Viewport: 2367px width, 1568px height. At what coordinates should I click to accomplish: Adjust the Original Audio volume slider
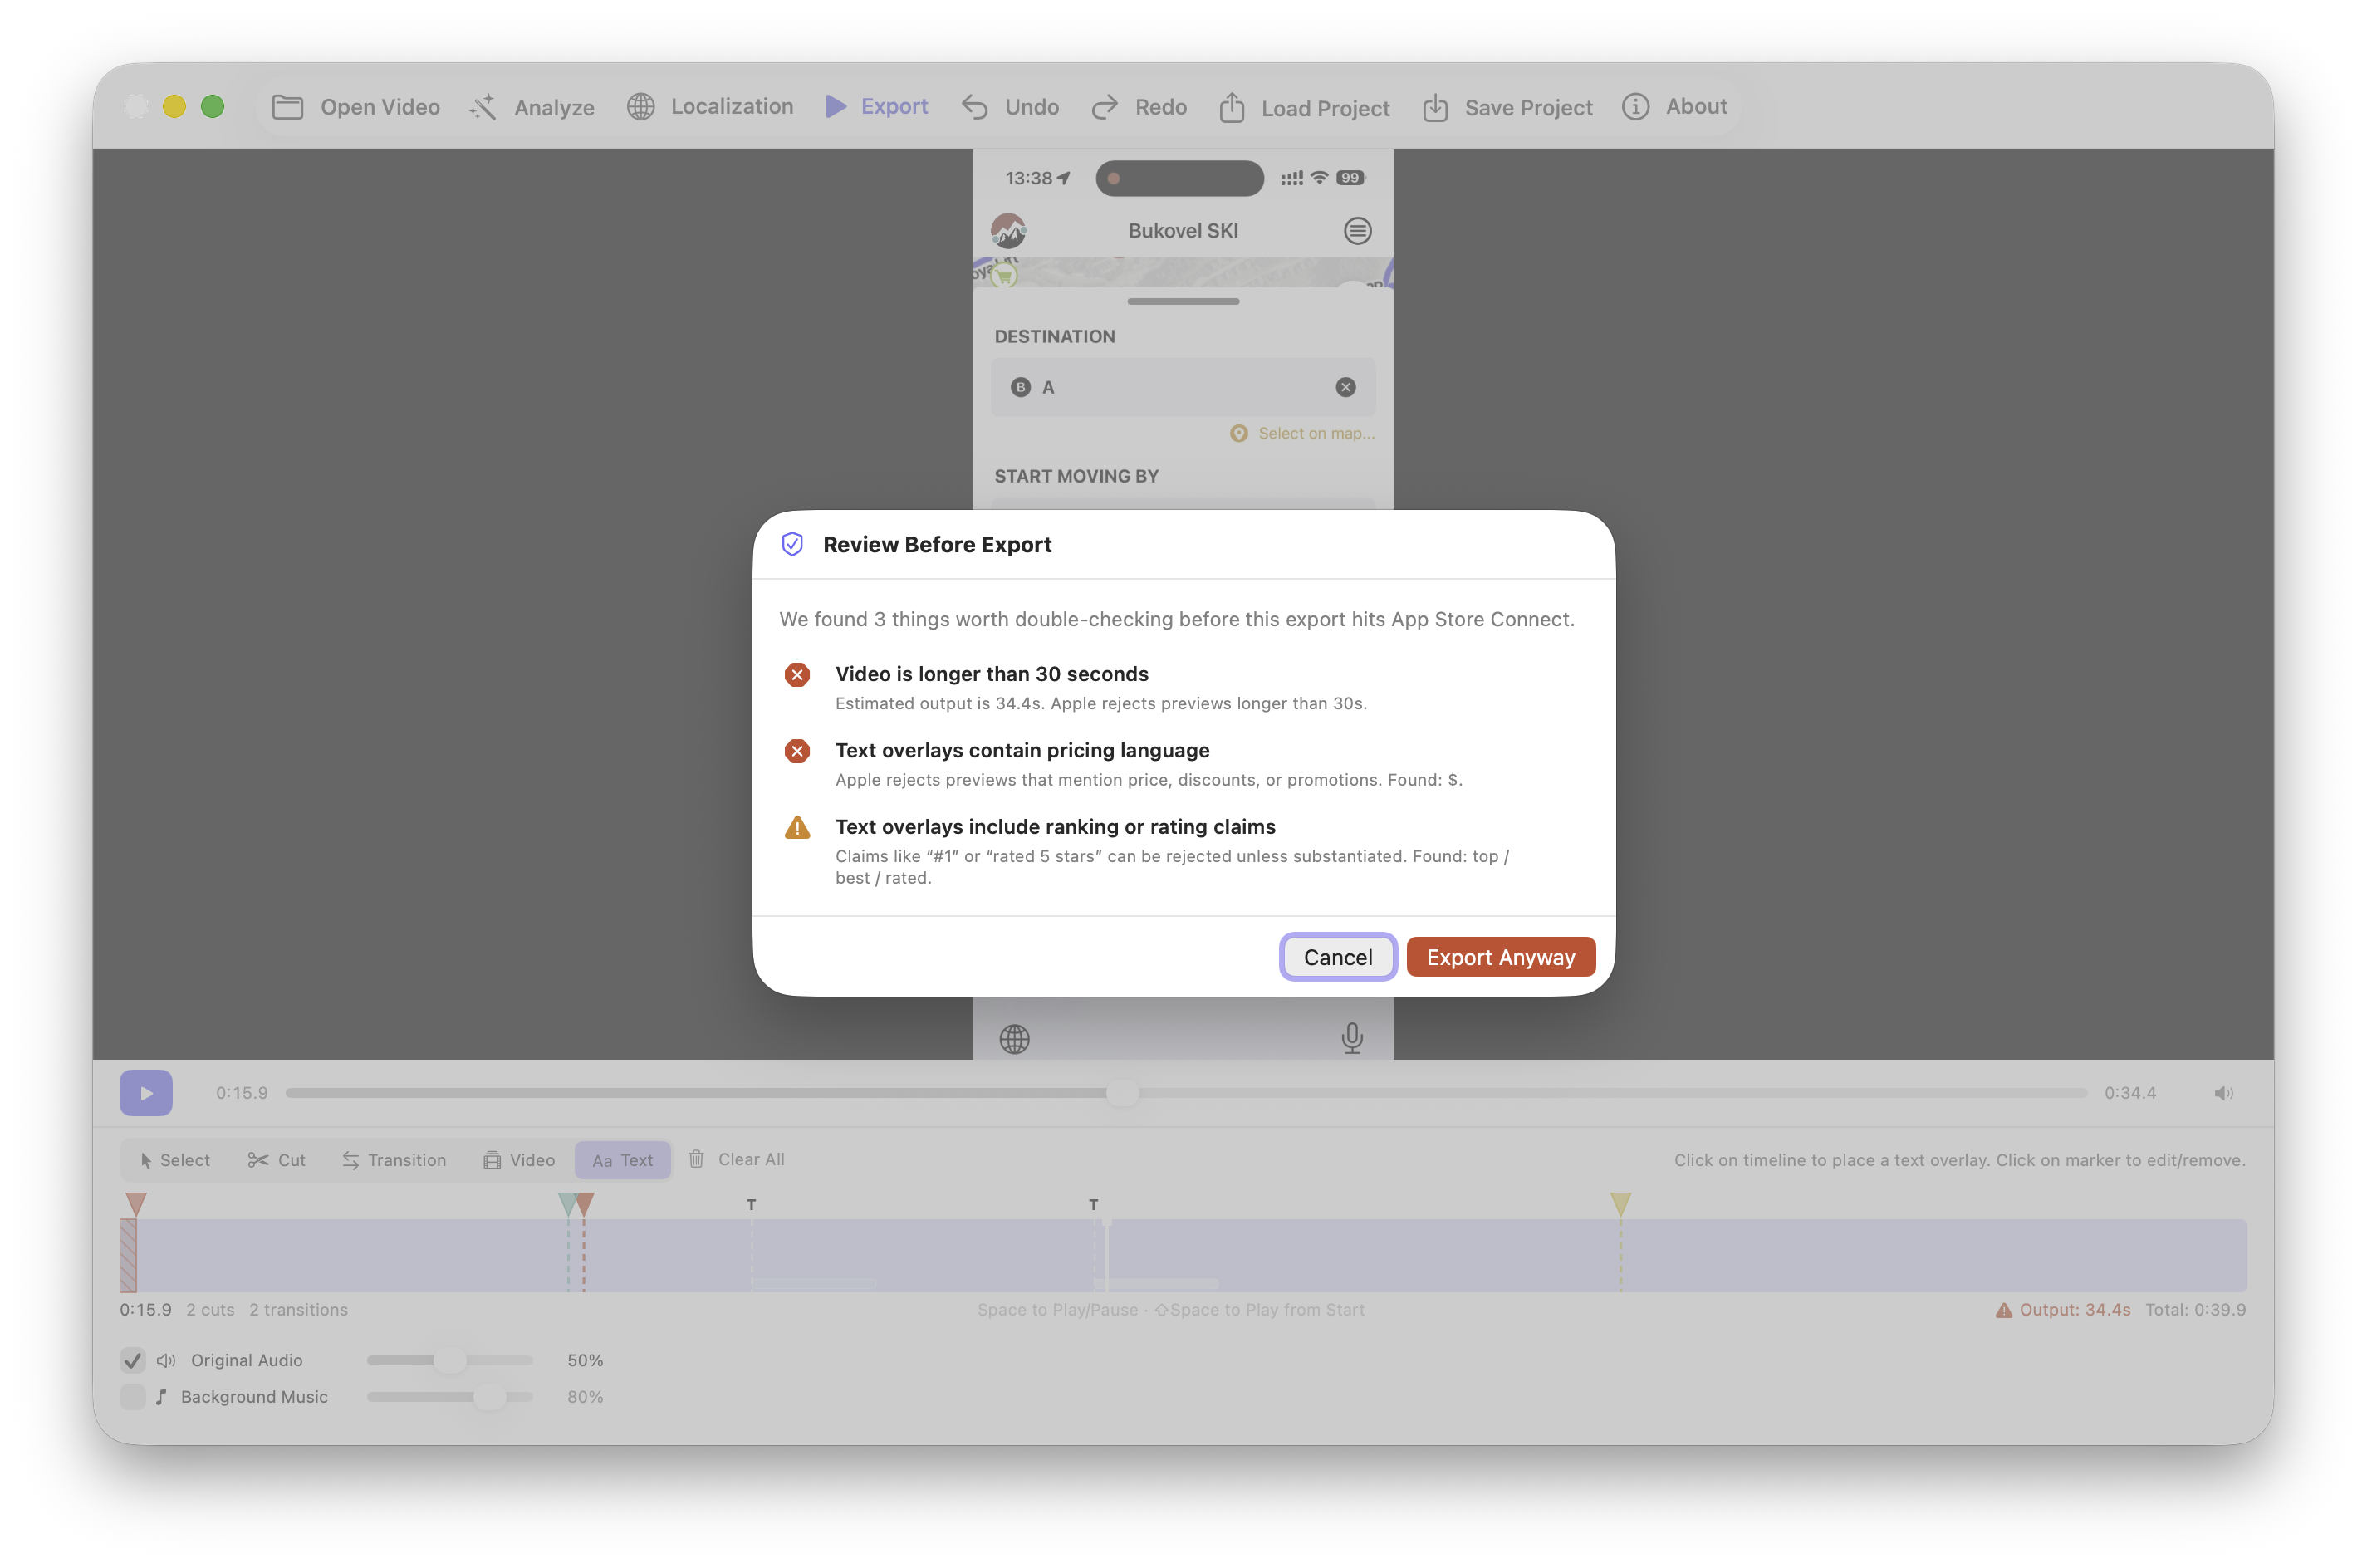click(x=450, y=1360)
